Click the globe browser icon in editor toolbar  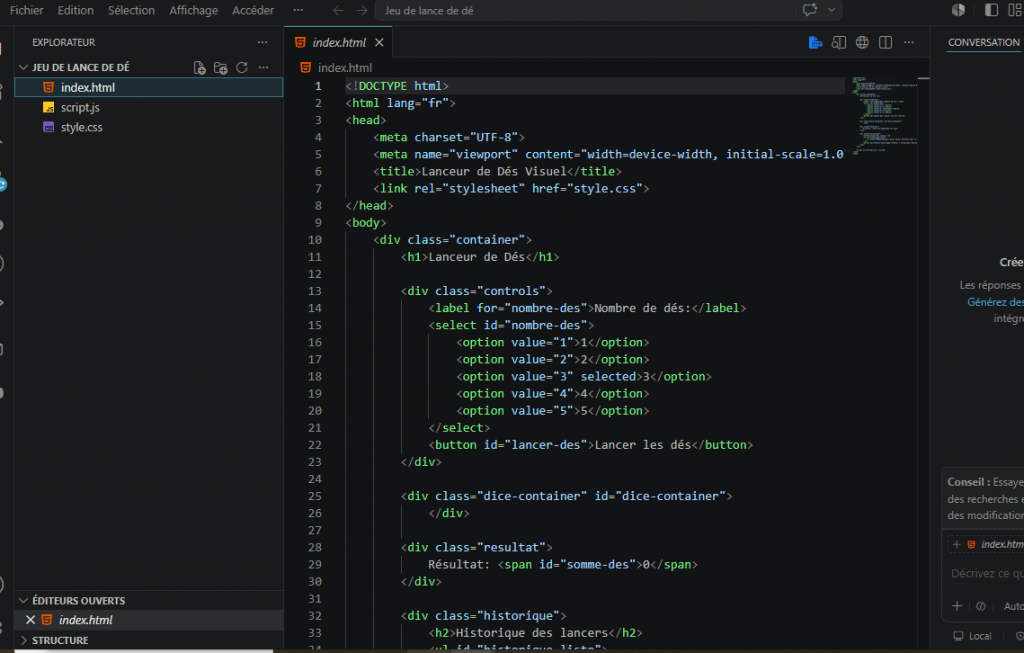[862, 42]
